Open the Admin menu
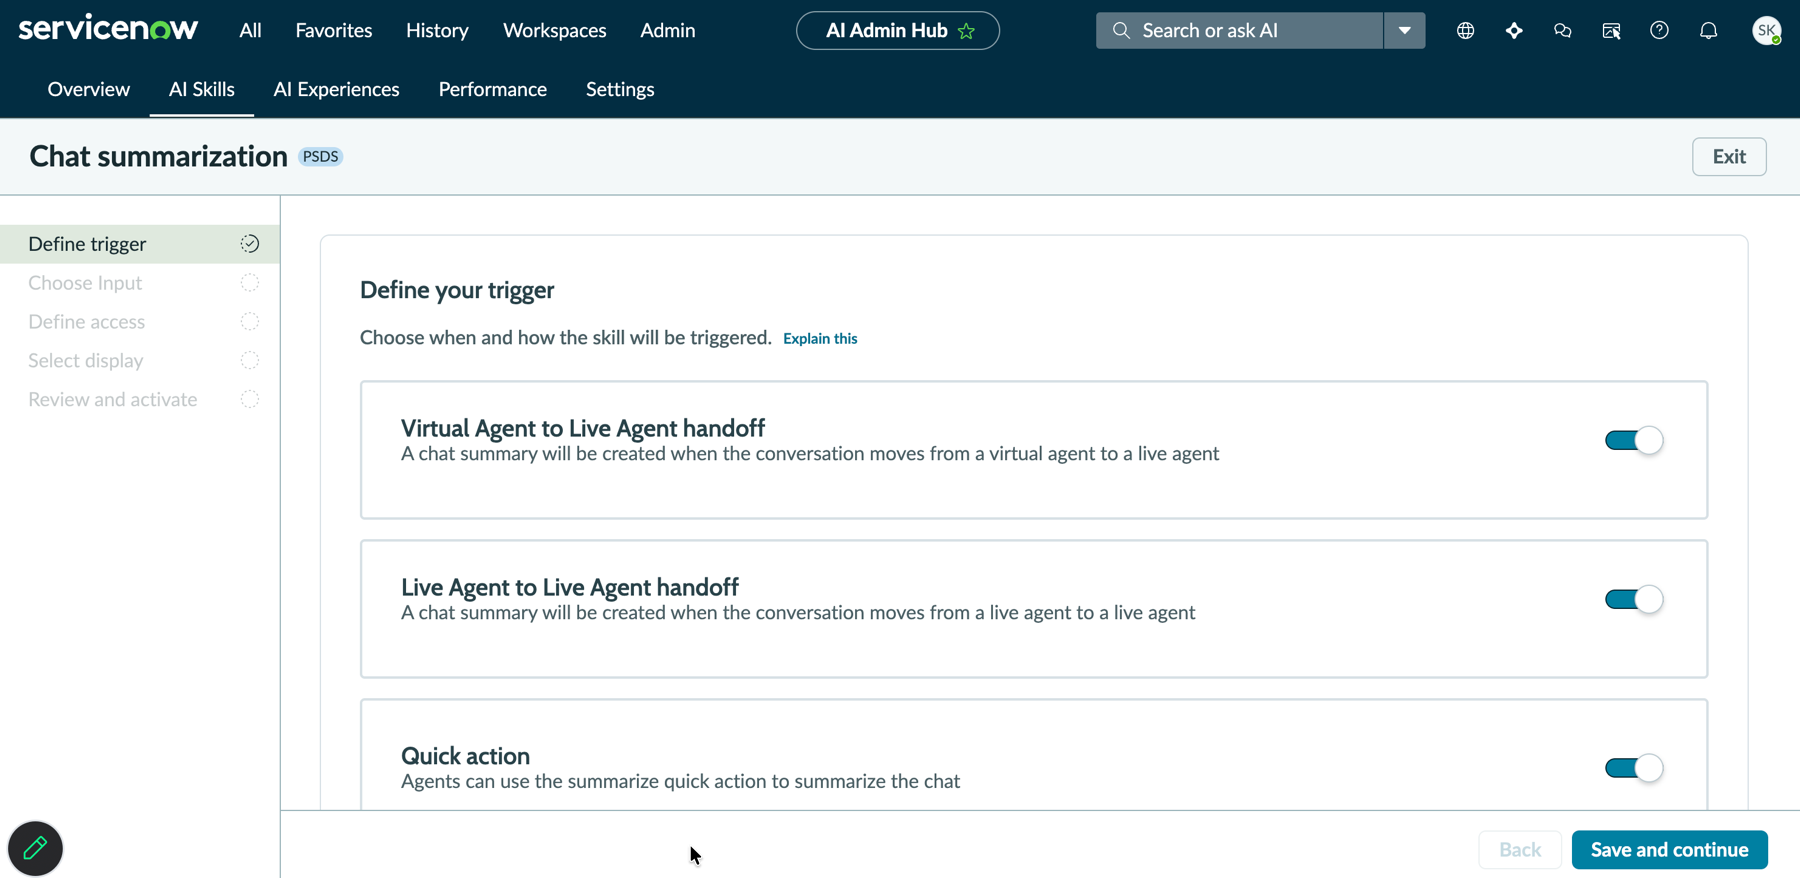1800x878 pixels. [x=668, y=31]
